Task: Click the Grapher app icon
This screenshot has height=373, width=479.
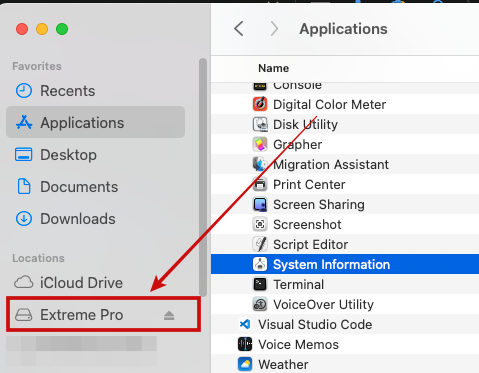Action: click(x=260, y=144)
